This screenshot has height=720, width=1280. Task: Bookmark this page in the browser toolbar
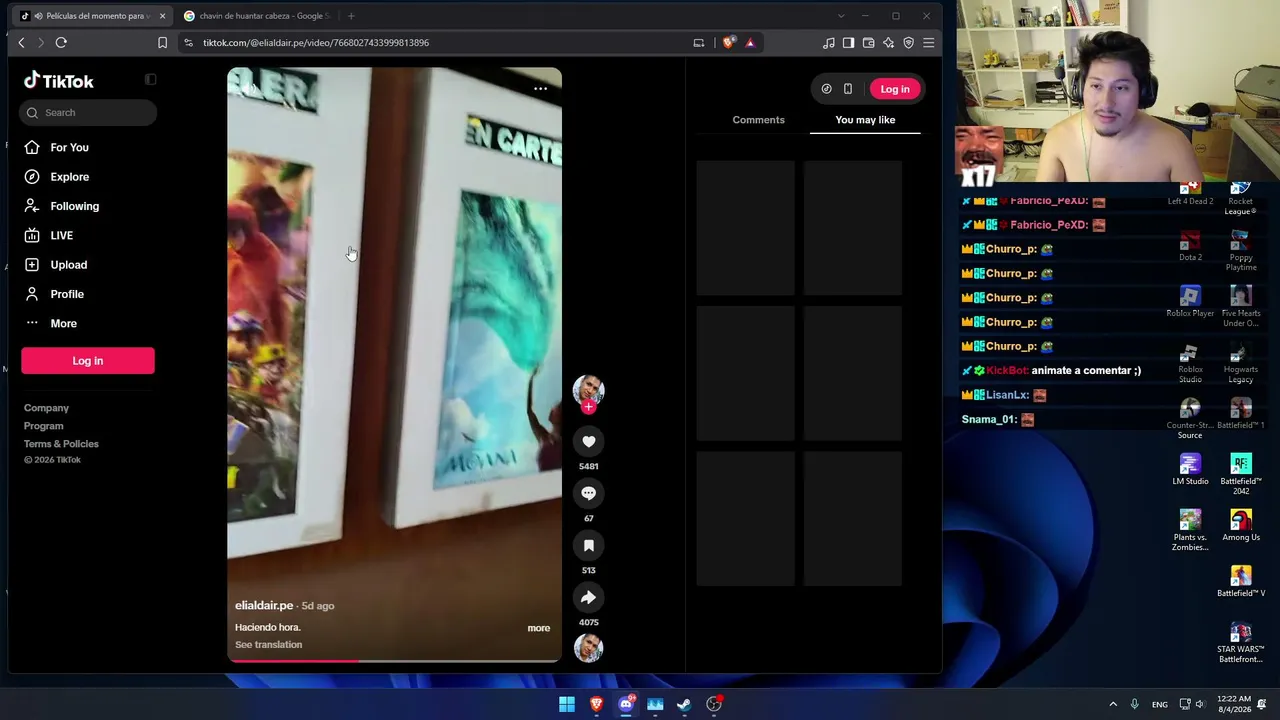tap(162, 42)
